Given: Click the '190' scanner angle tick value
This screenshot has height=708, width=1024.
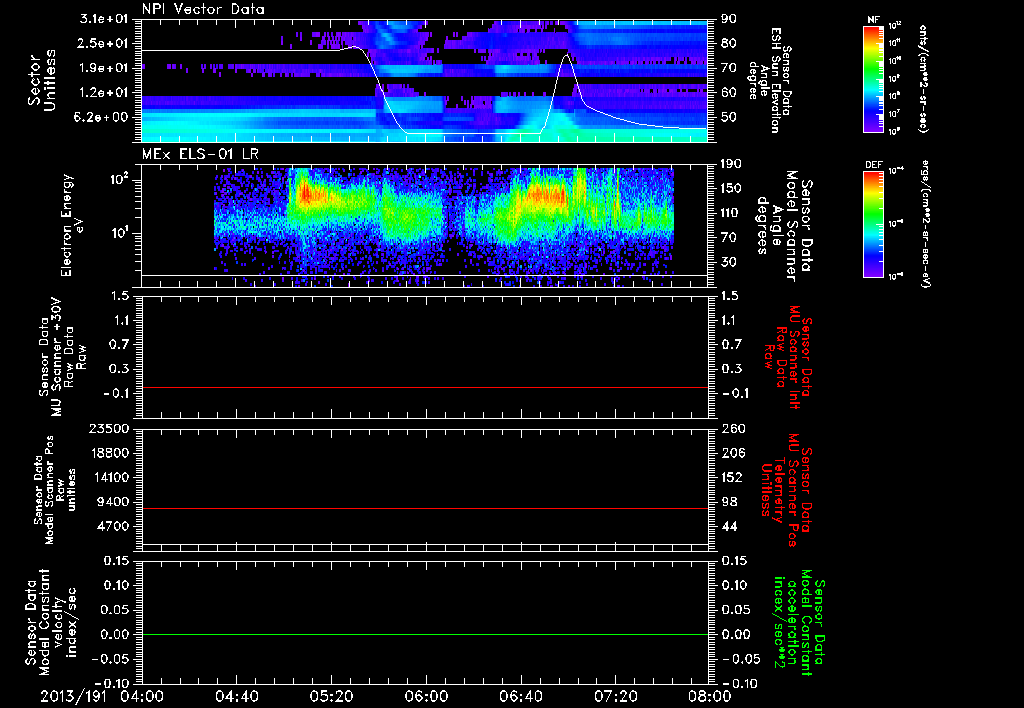Looking at the screenshot, I should [732, 163].
